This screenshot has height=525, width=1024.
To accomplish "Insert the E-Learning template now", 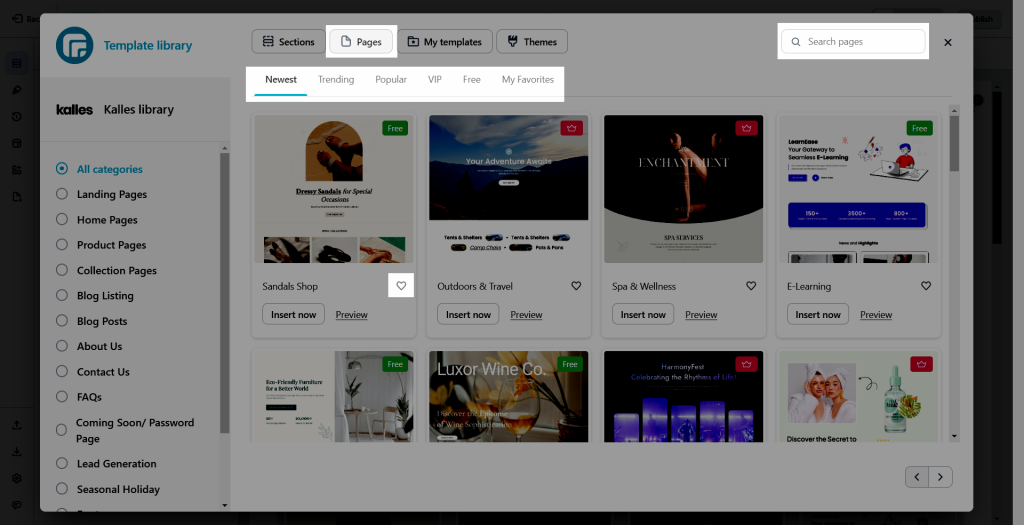I will coord(818,314).
